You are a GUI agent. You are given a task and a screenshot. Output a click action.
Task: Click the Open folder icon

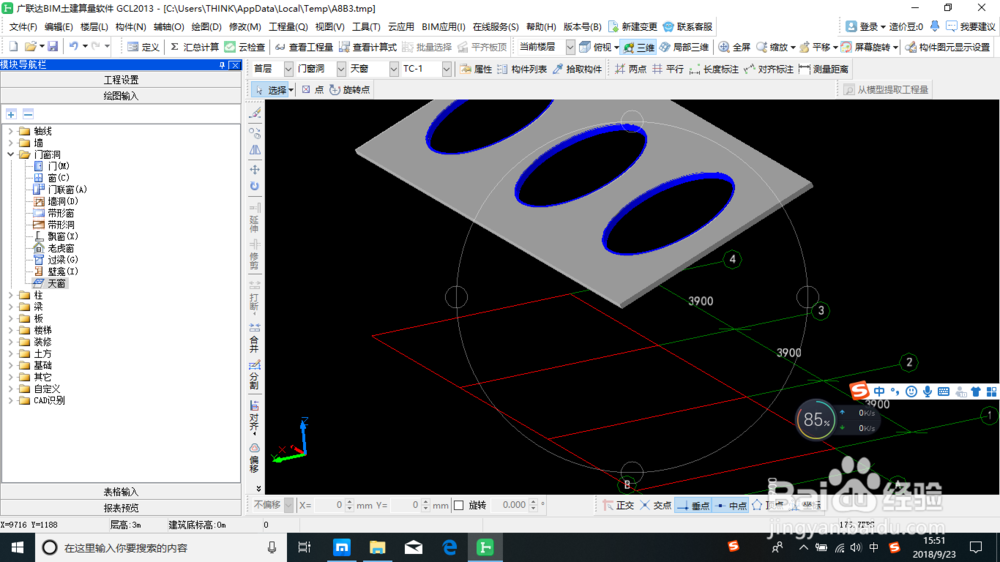pos(30,47)
